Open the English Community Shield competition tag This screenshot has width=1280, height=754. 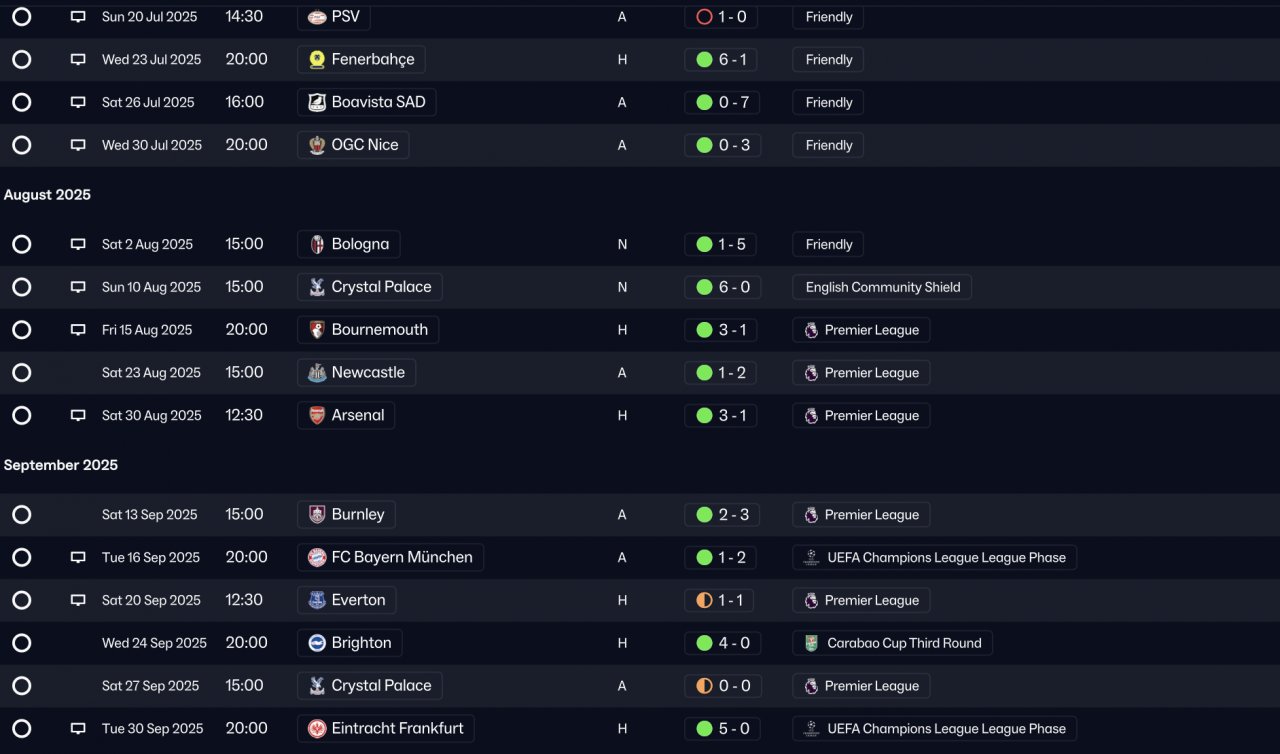click(882, 287)
